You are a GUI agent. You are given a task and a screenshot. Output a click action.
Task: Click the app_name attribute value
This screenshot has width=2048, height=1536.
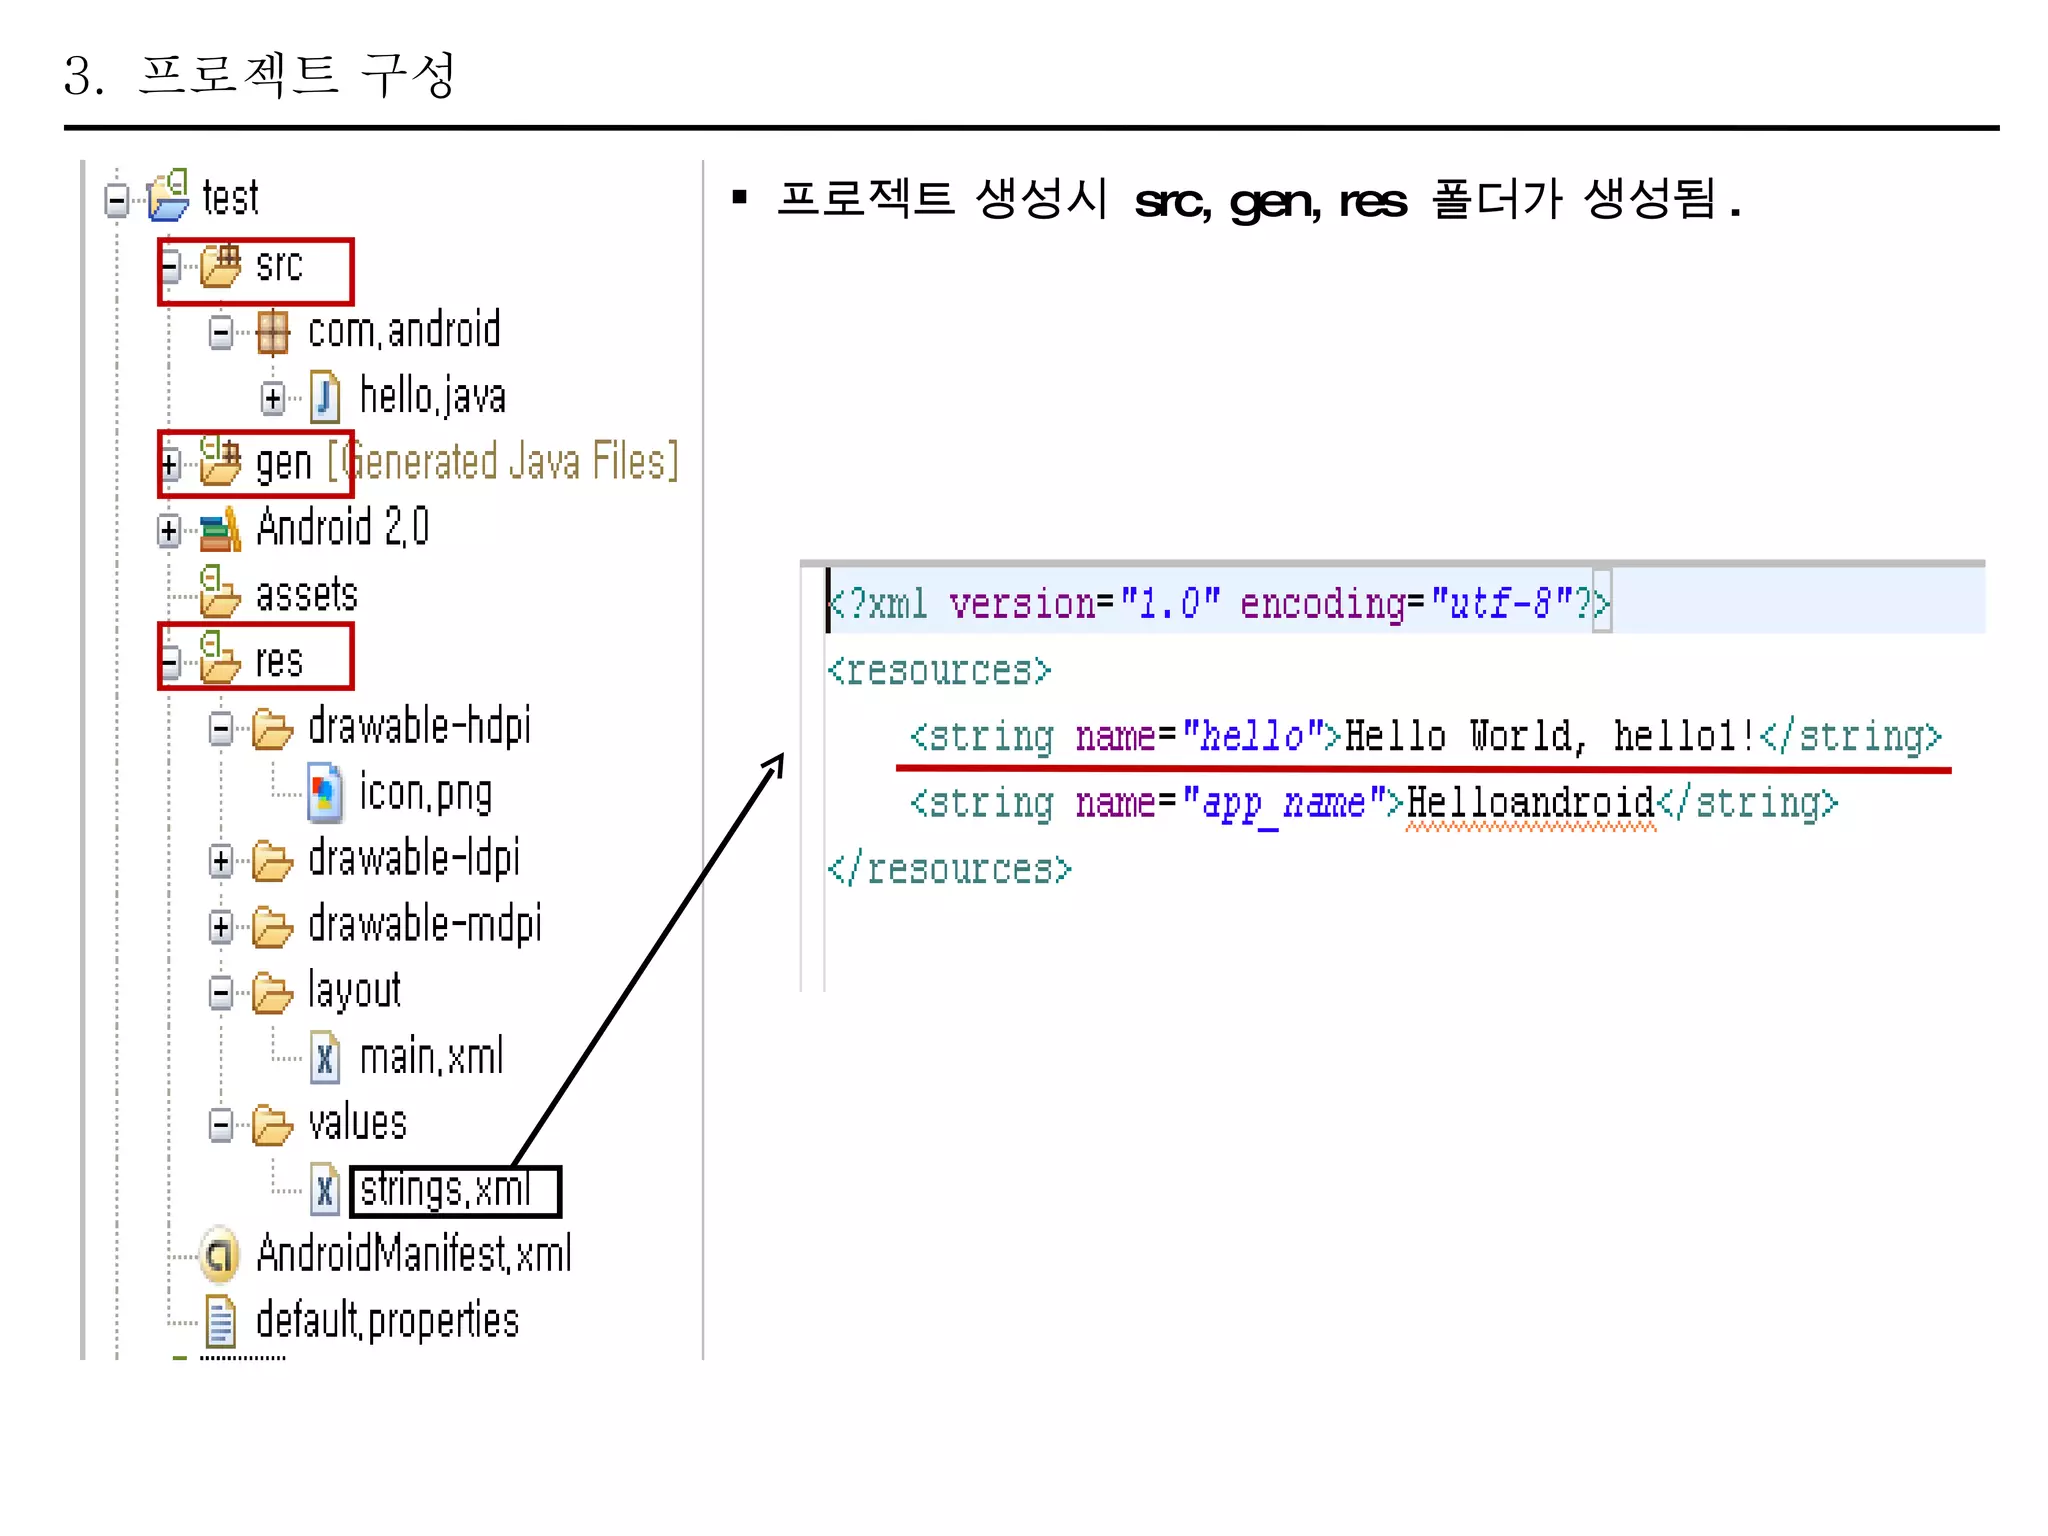click(x=1283, y=803)
